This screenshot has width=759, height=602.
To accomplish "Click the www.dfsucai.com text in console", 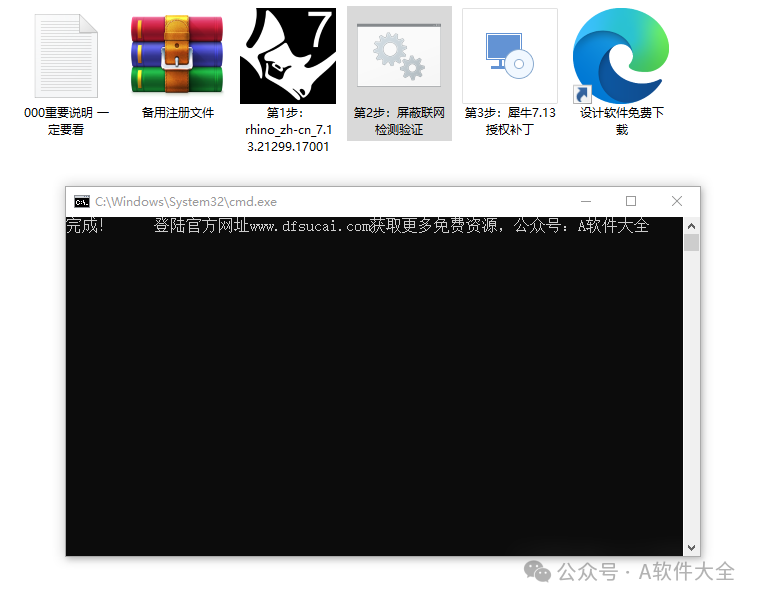I will pos(310,226).
